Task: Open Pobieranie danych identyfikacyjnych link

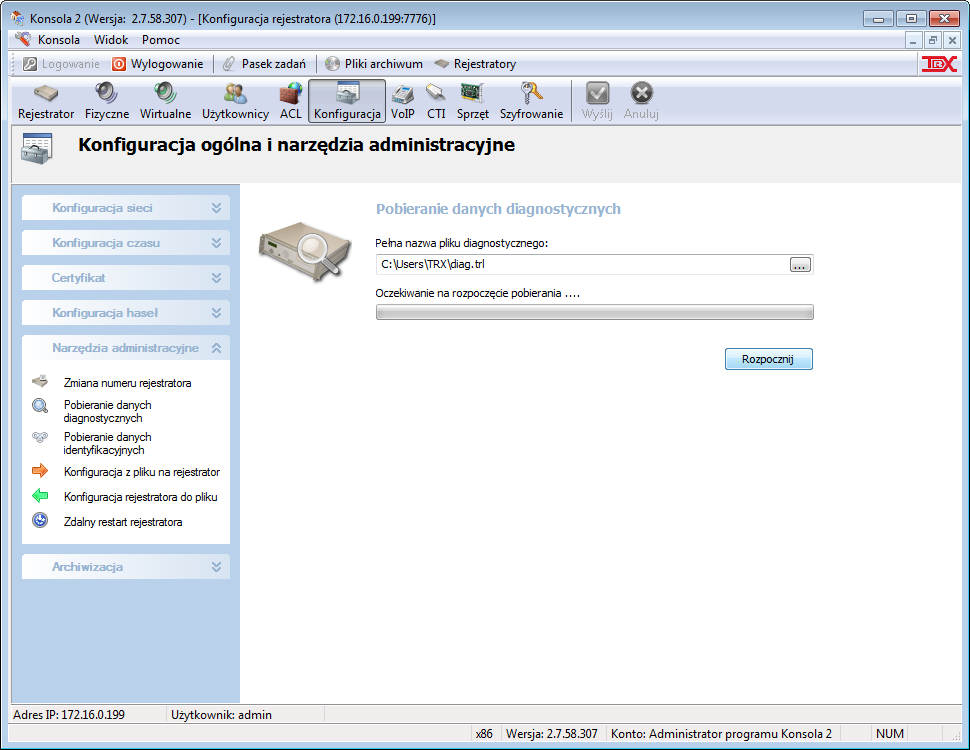Action: point(108,444)
